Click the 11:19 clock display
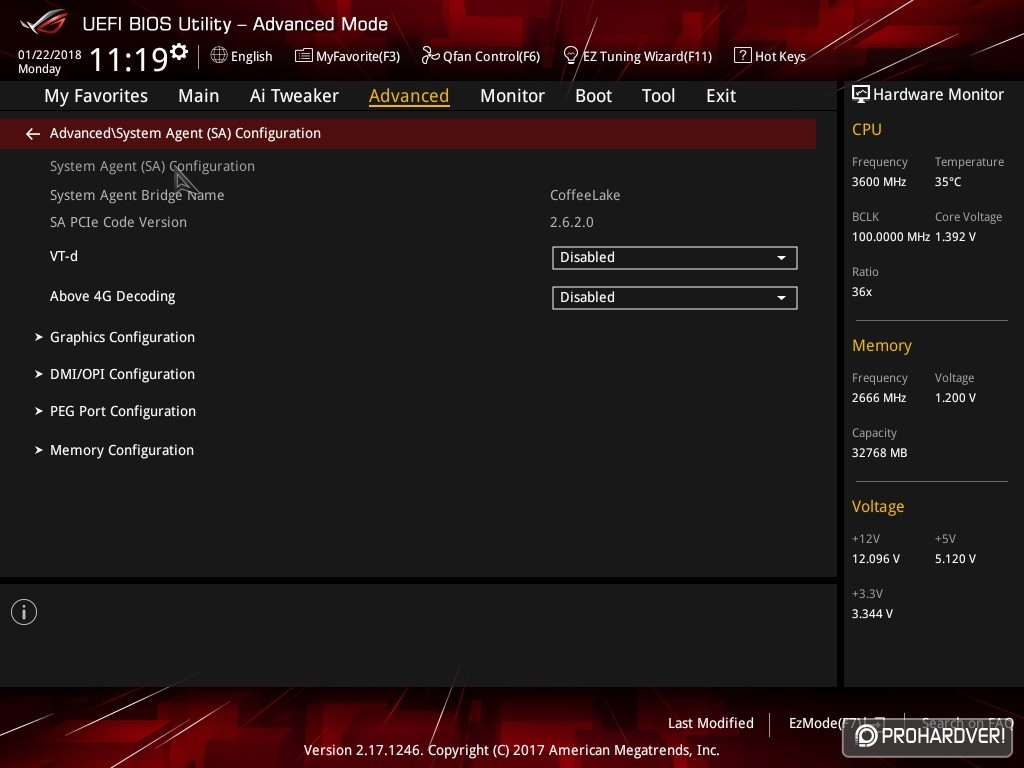 tap(129, 59)
